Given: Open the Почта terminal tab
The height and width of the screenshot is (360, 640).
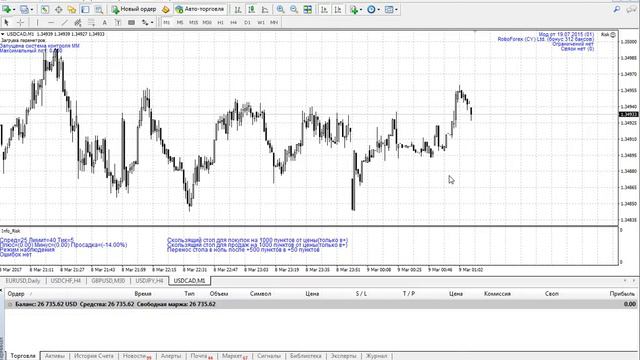Looking at the screenshot, I should (202, 356).
